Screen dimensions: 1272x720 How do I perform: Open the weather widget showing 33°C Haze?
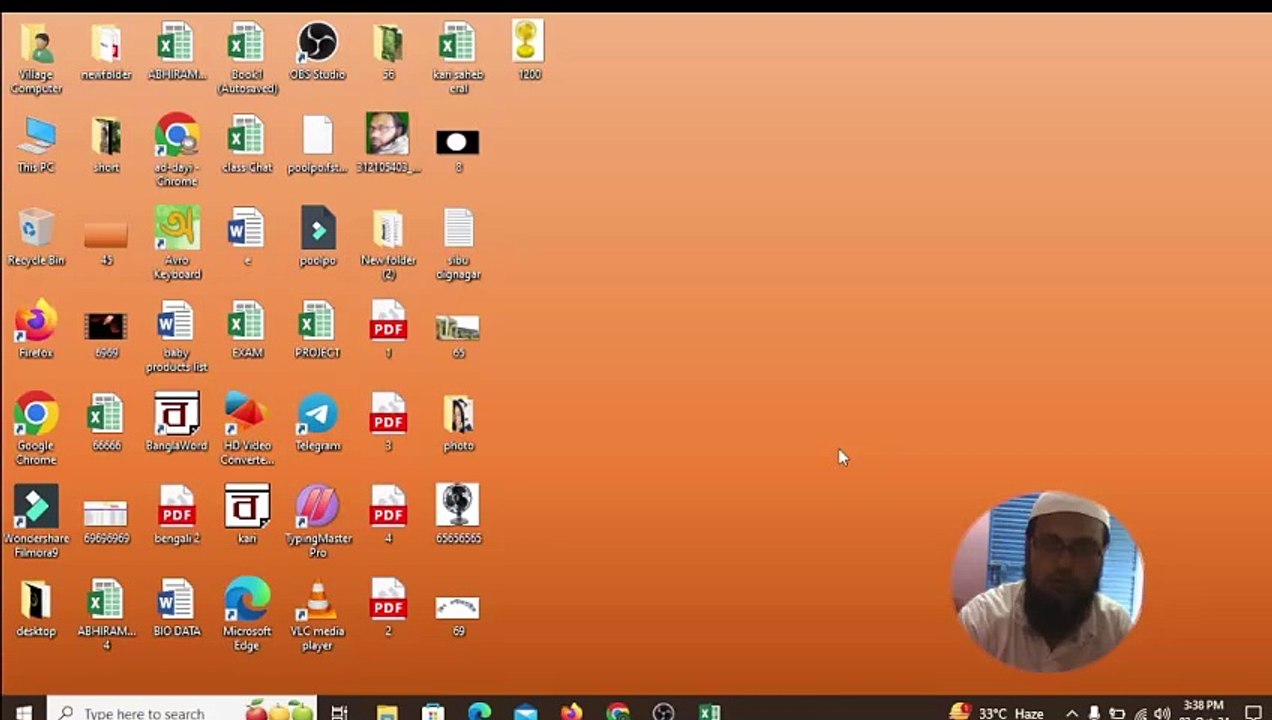tap(996, 713)
